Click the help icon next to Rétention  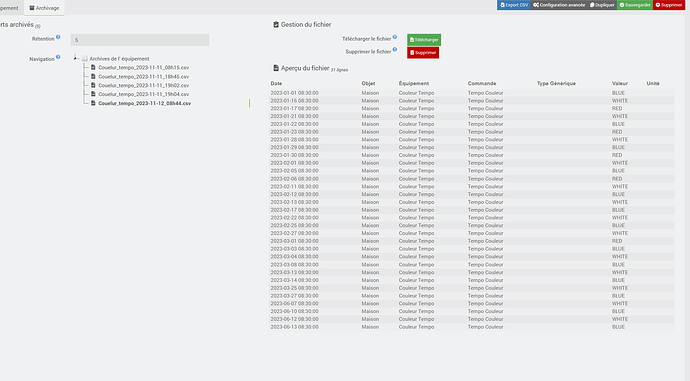[x=58, y=37]
